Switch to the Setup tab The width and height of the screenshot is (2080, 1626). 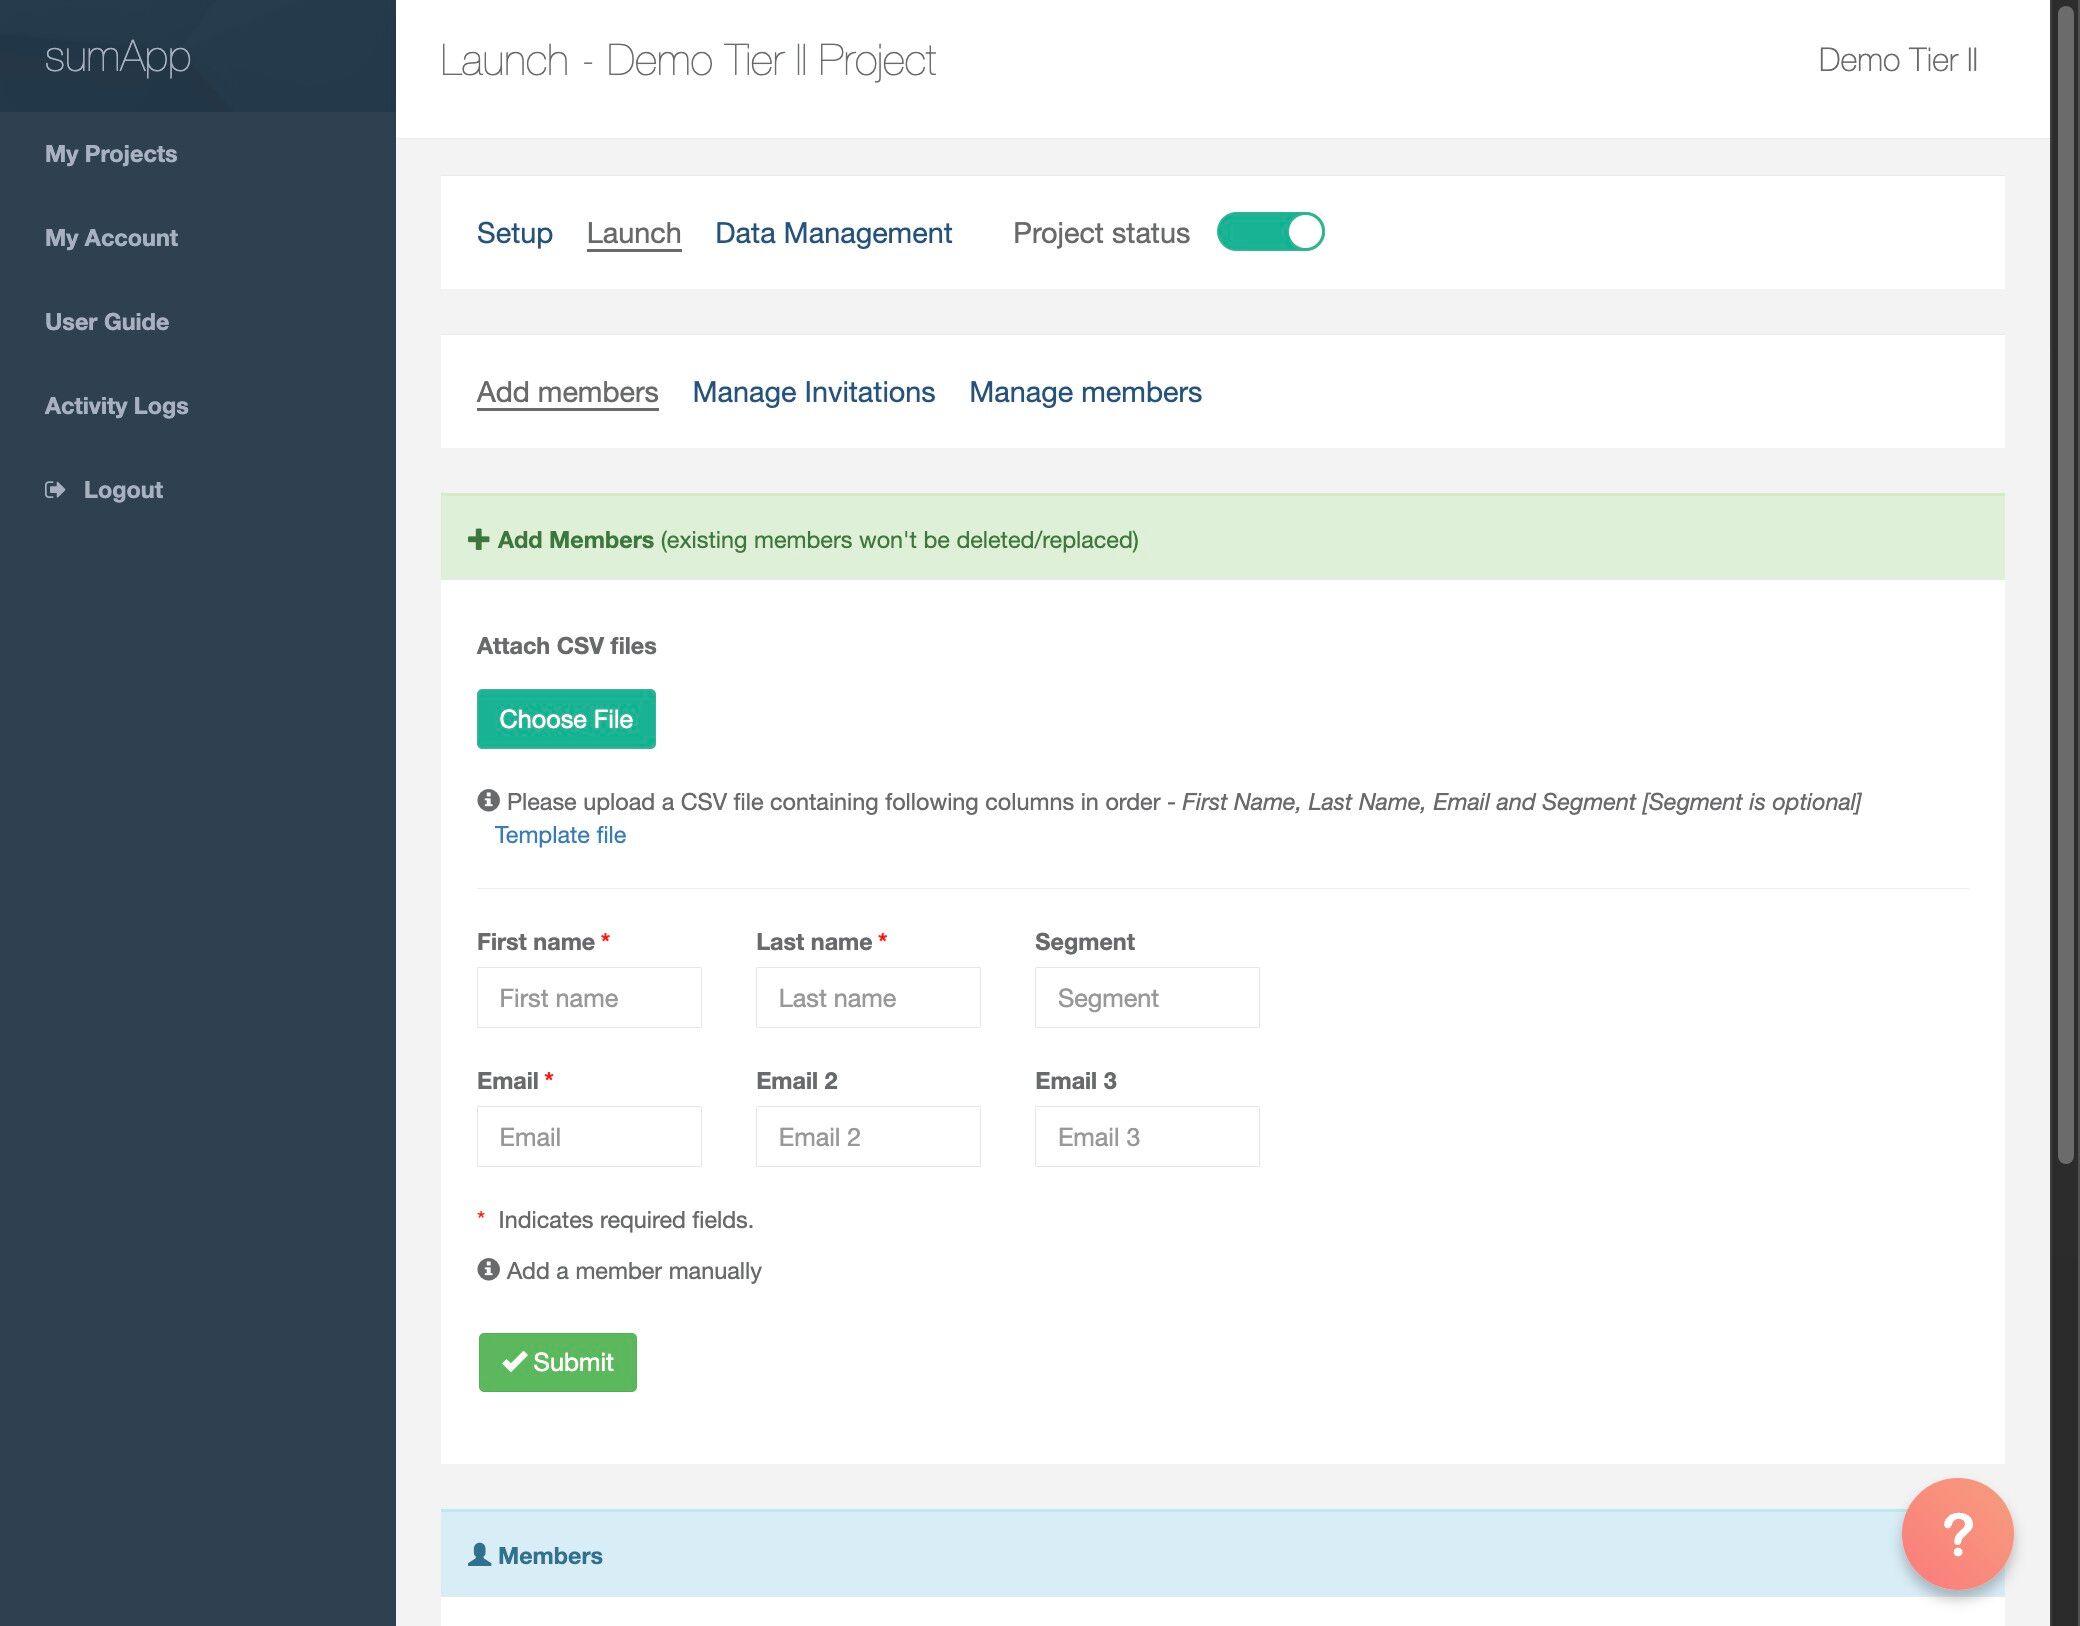pos(514,233)
